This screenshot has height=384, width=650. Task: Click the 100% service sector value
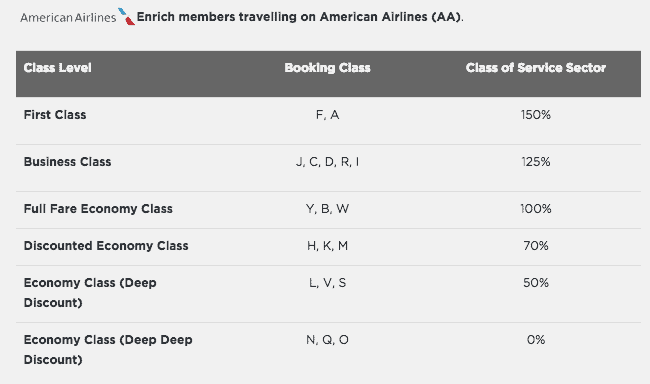click(536, 209)
